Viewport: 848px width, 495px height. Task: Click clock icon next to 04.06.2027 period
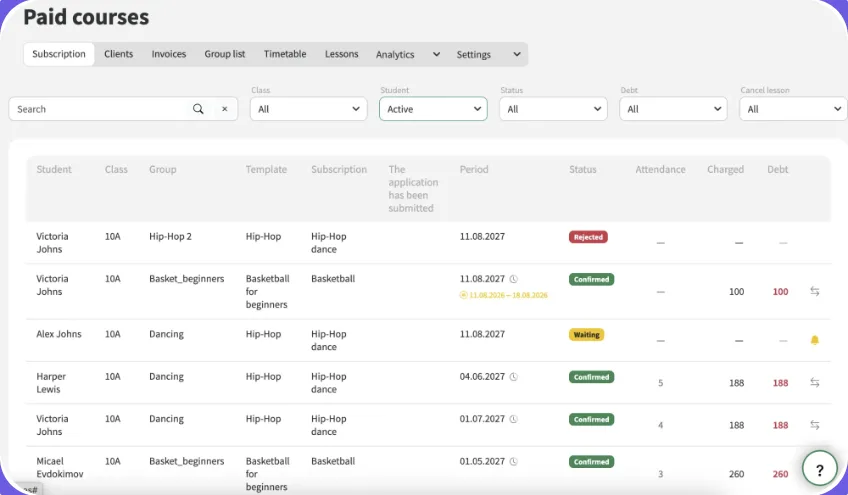click(513, 377)
